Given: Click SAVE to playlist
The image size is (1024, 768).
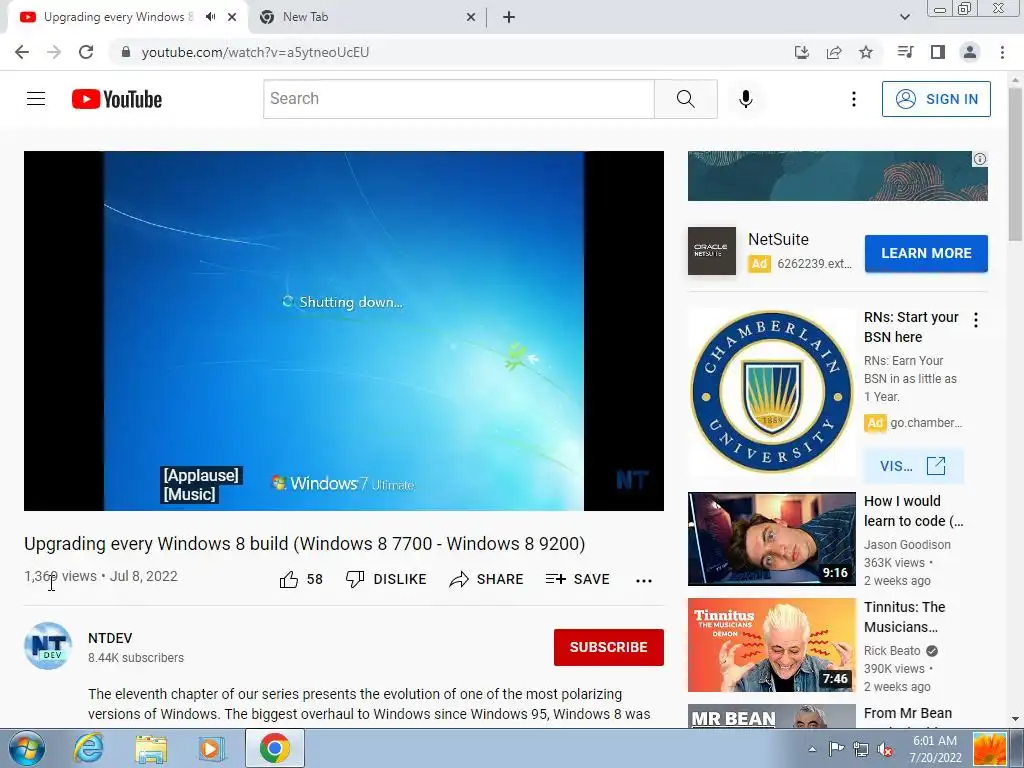Looking at the screenshot, I should click(577, 579).
